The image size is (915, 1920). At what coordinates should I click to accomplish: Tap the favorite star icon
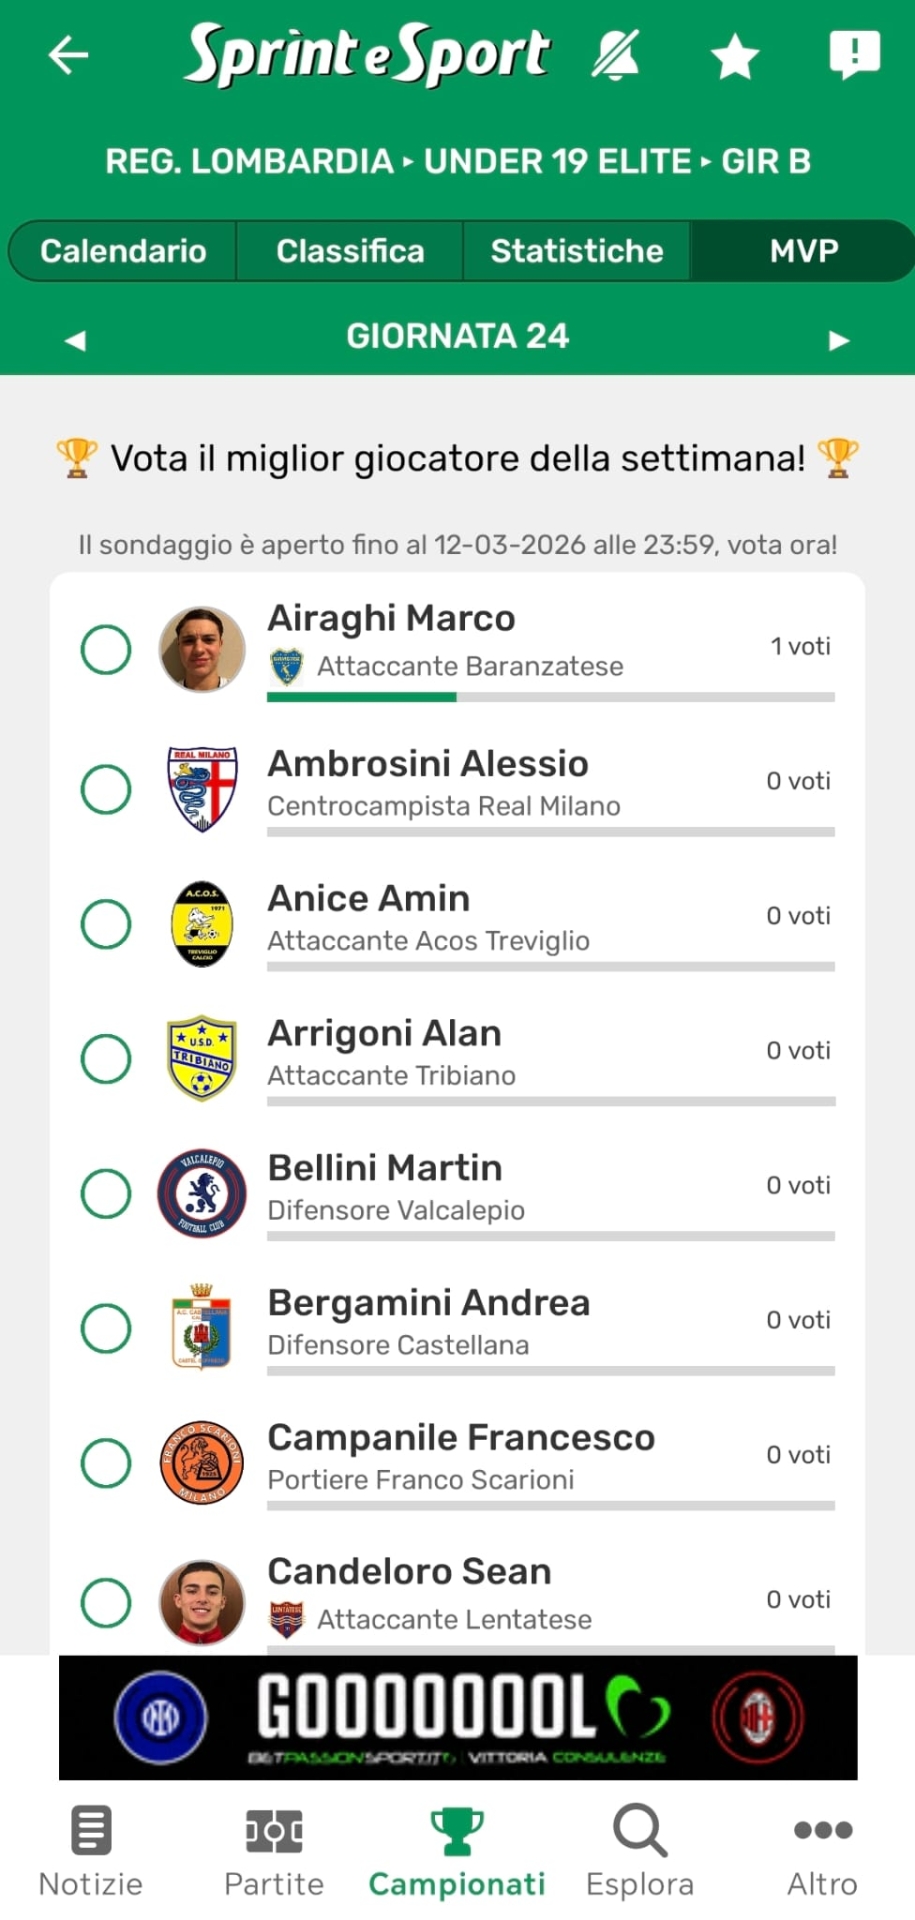[735, 57]
